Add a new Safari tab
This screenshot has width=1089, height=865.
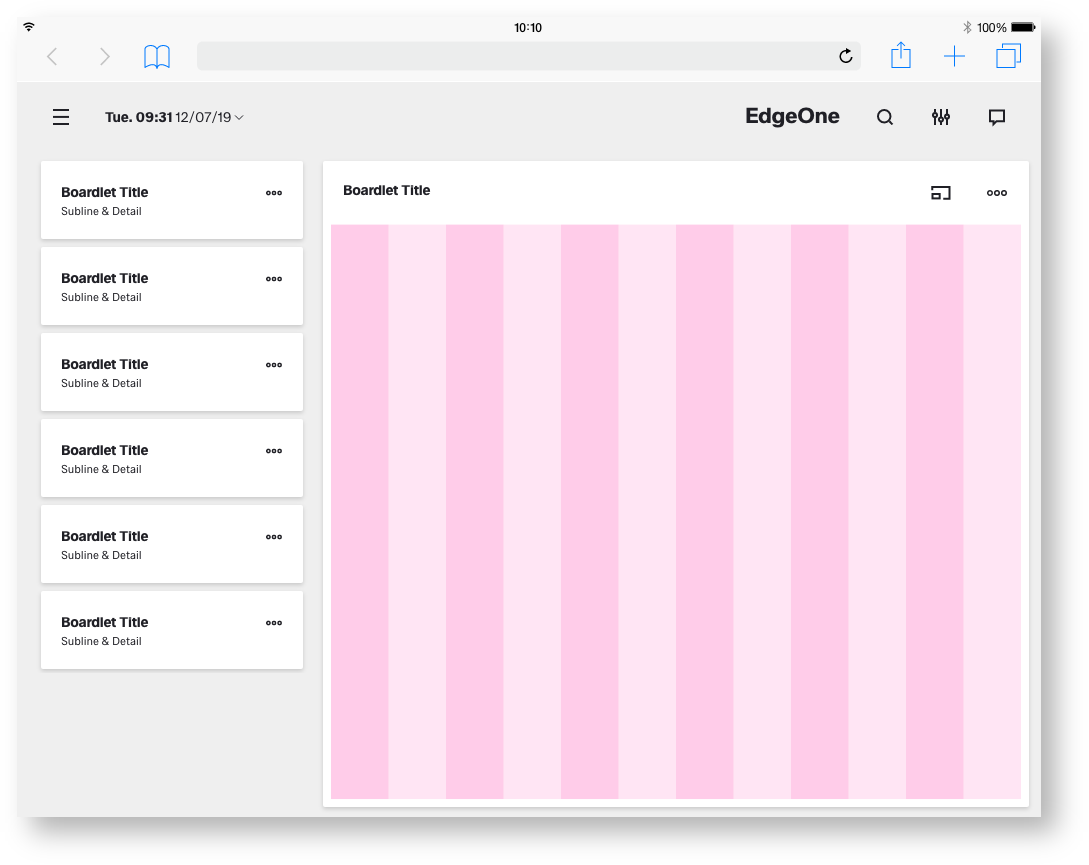click(x=955, y=57)
